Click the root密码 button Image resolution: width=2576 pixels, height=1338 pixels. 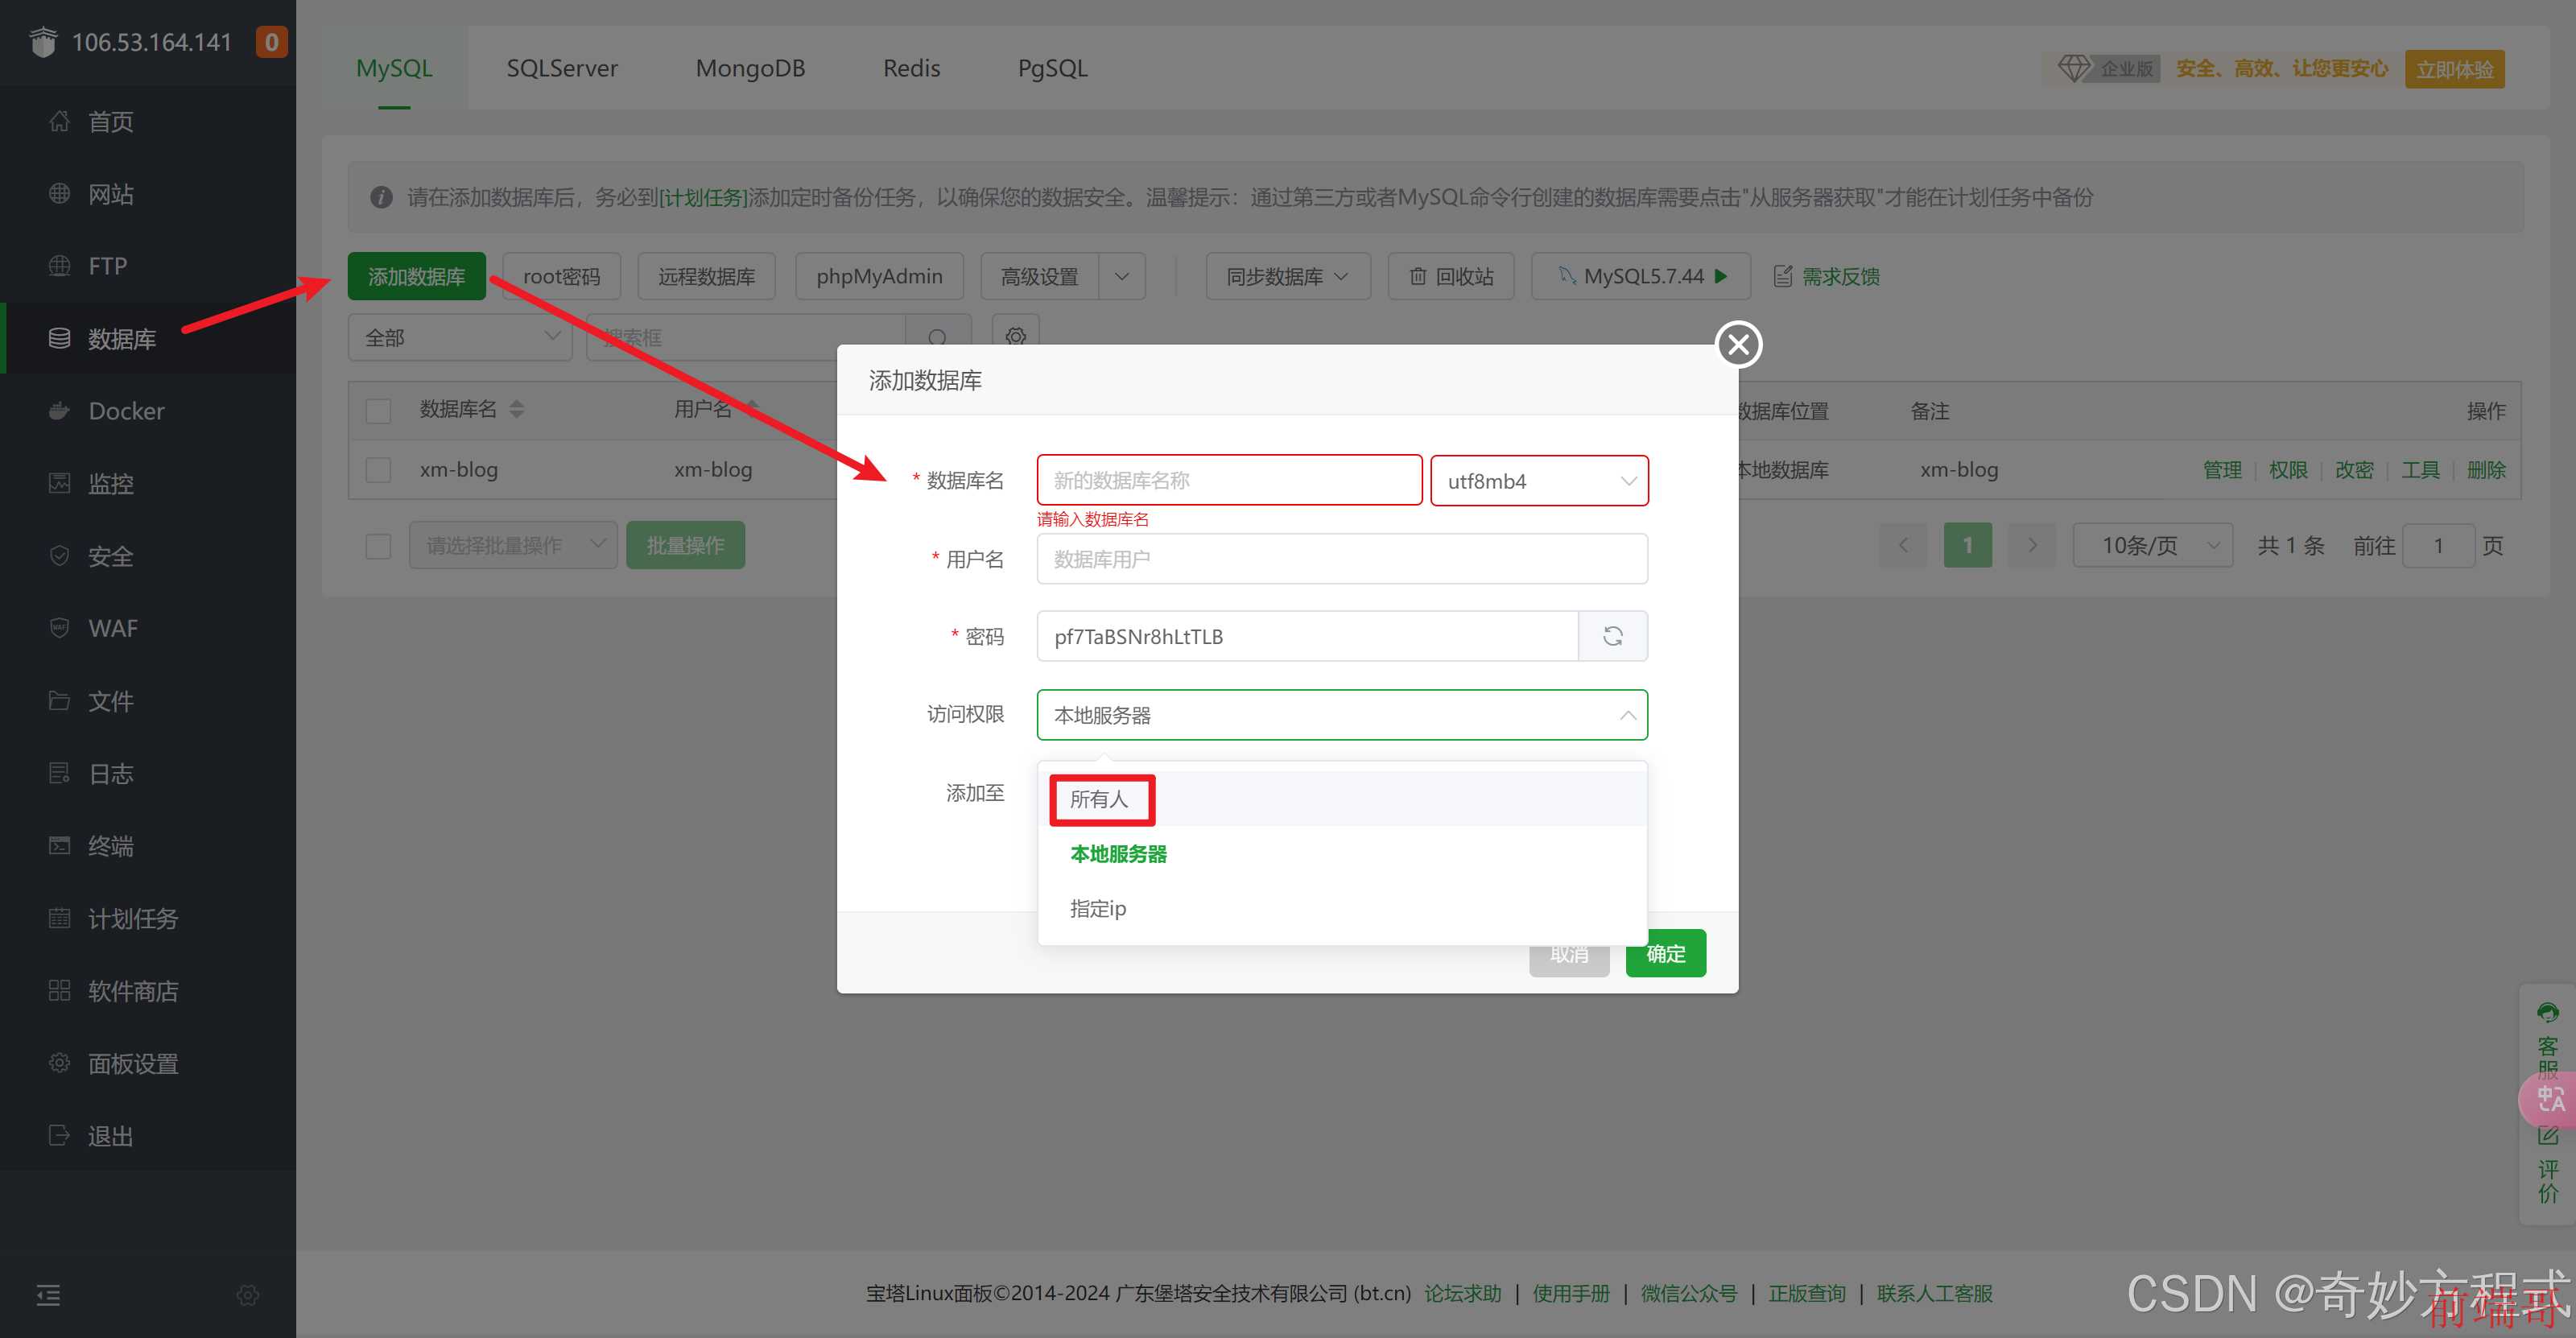(x=561, y=276)
